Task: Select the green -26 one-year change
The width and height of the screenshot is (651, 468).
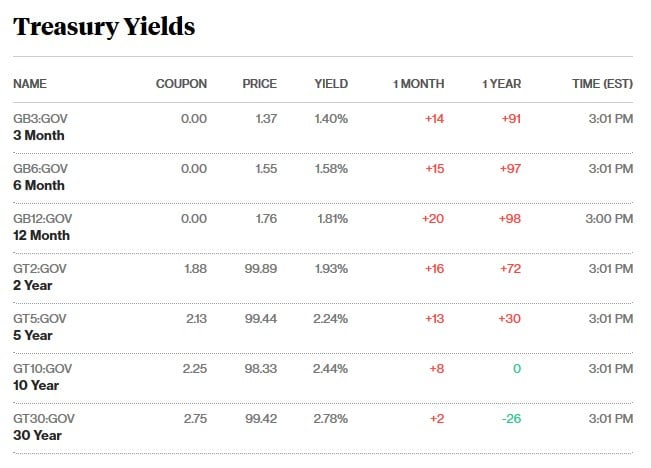Action: (510, 419)
